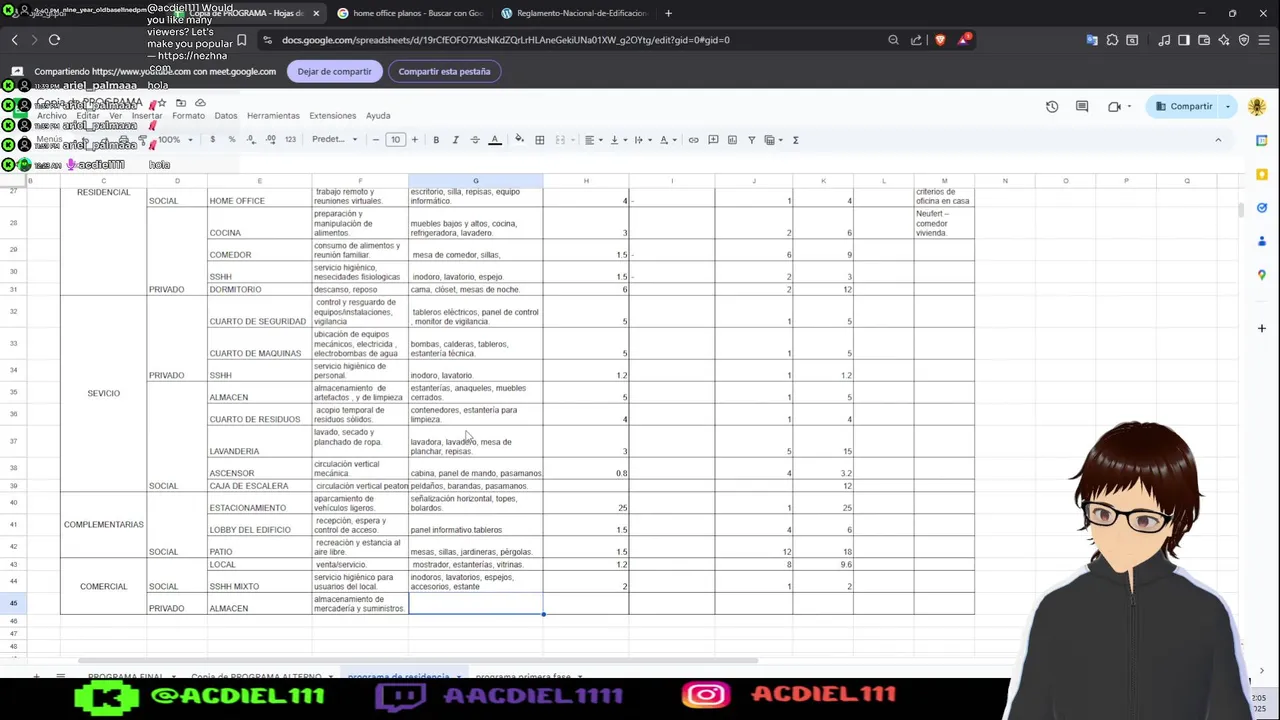The image size is (1280, 720).
Task: Open the Formato menu
Action: pos(188,116)
